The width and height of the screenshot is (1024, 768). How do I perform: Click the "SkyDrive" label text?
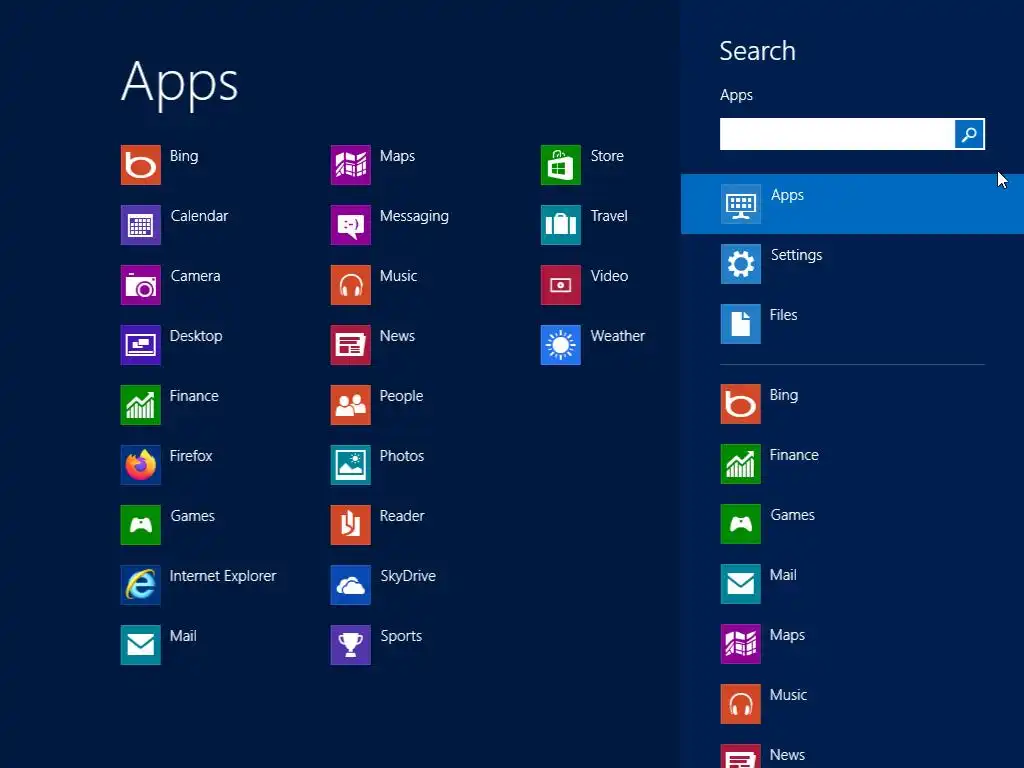[x=408, y=576]
